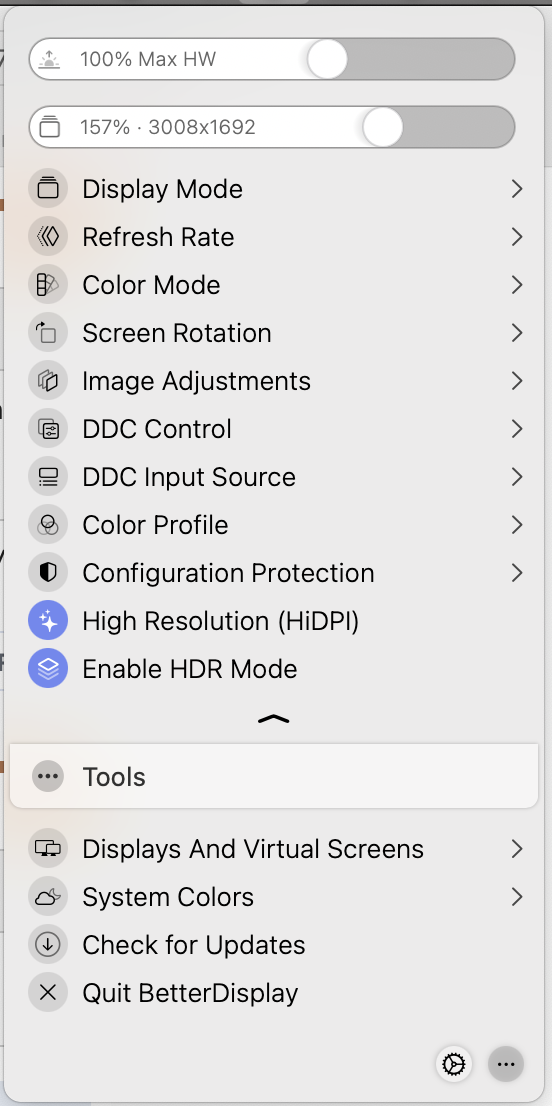The image size is (552, 1106).
Task: Open the Configuration Protection menu item
Action: point(276,573)
